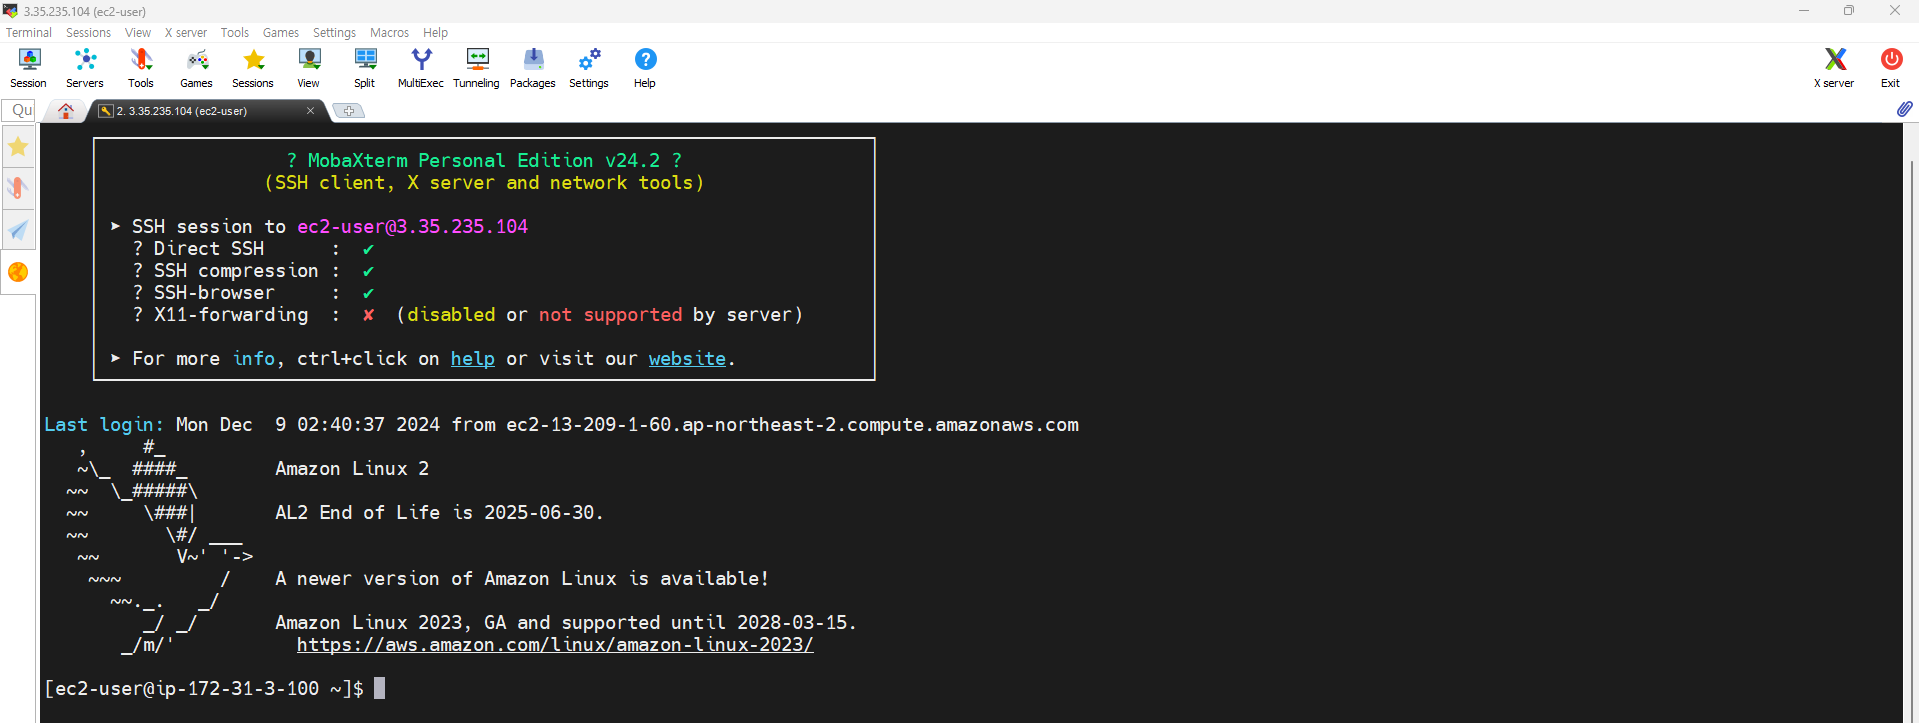Click the Quick connect search field
The image size is (1919, 723).
[19, 110]
